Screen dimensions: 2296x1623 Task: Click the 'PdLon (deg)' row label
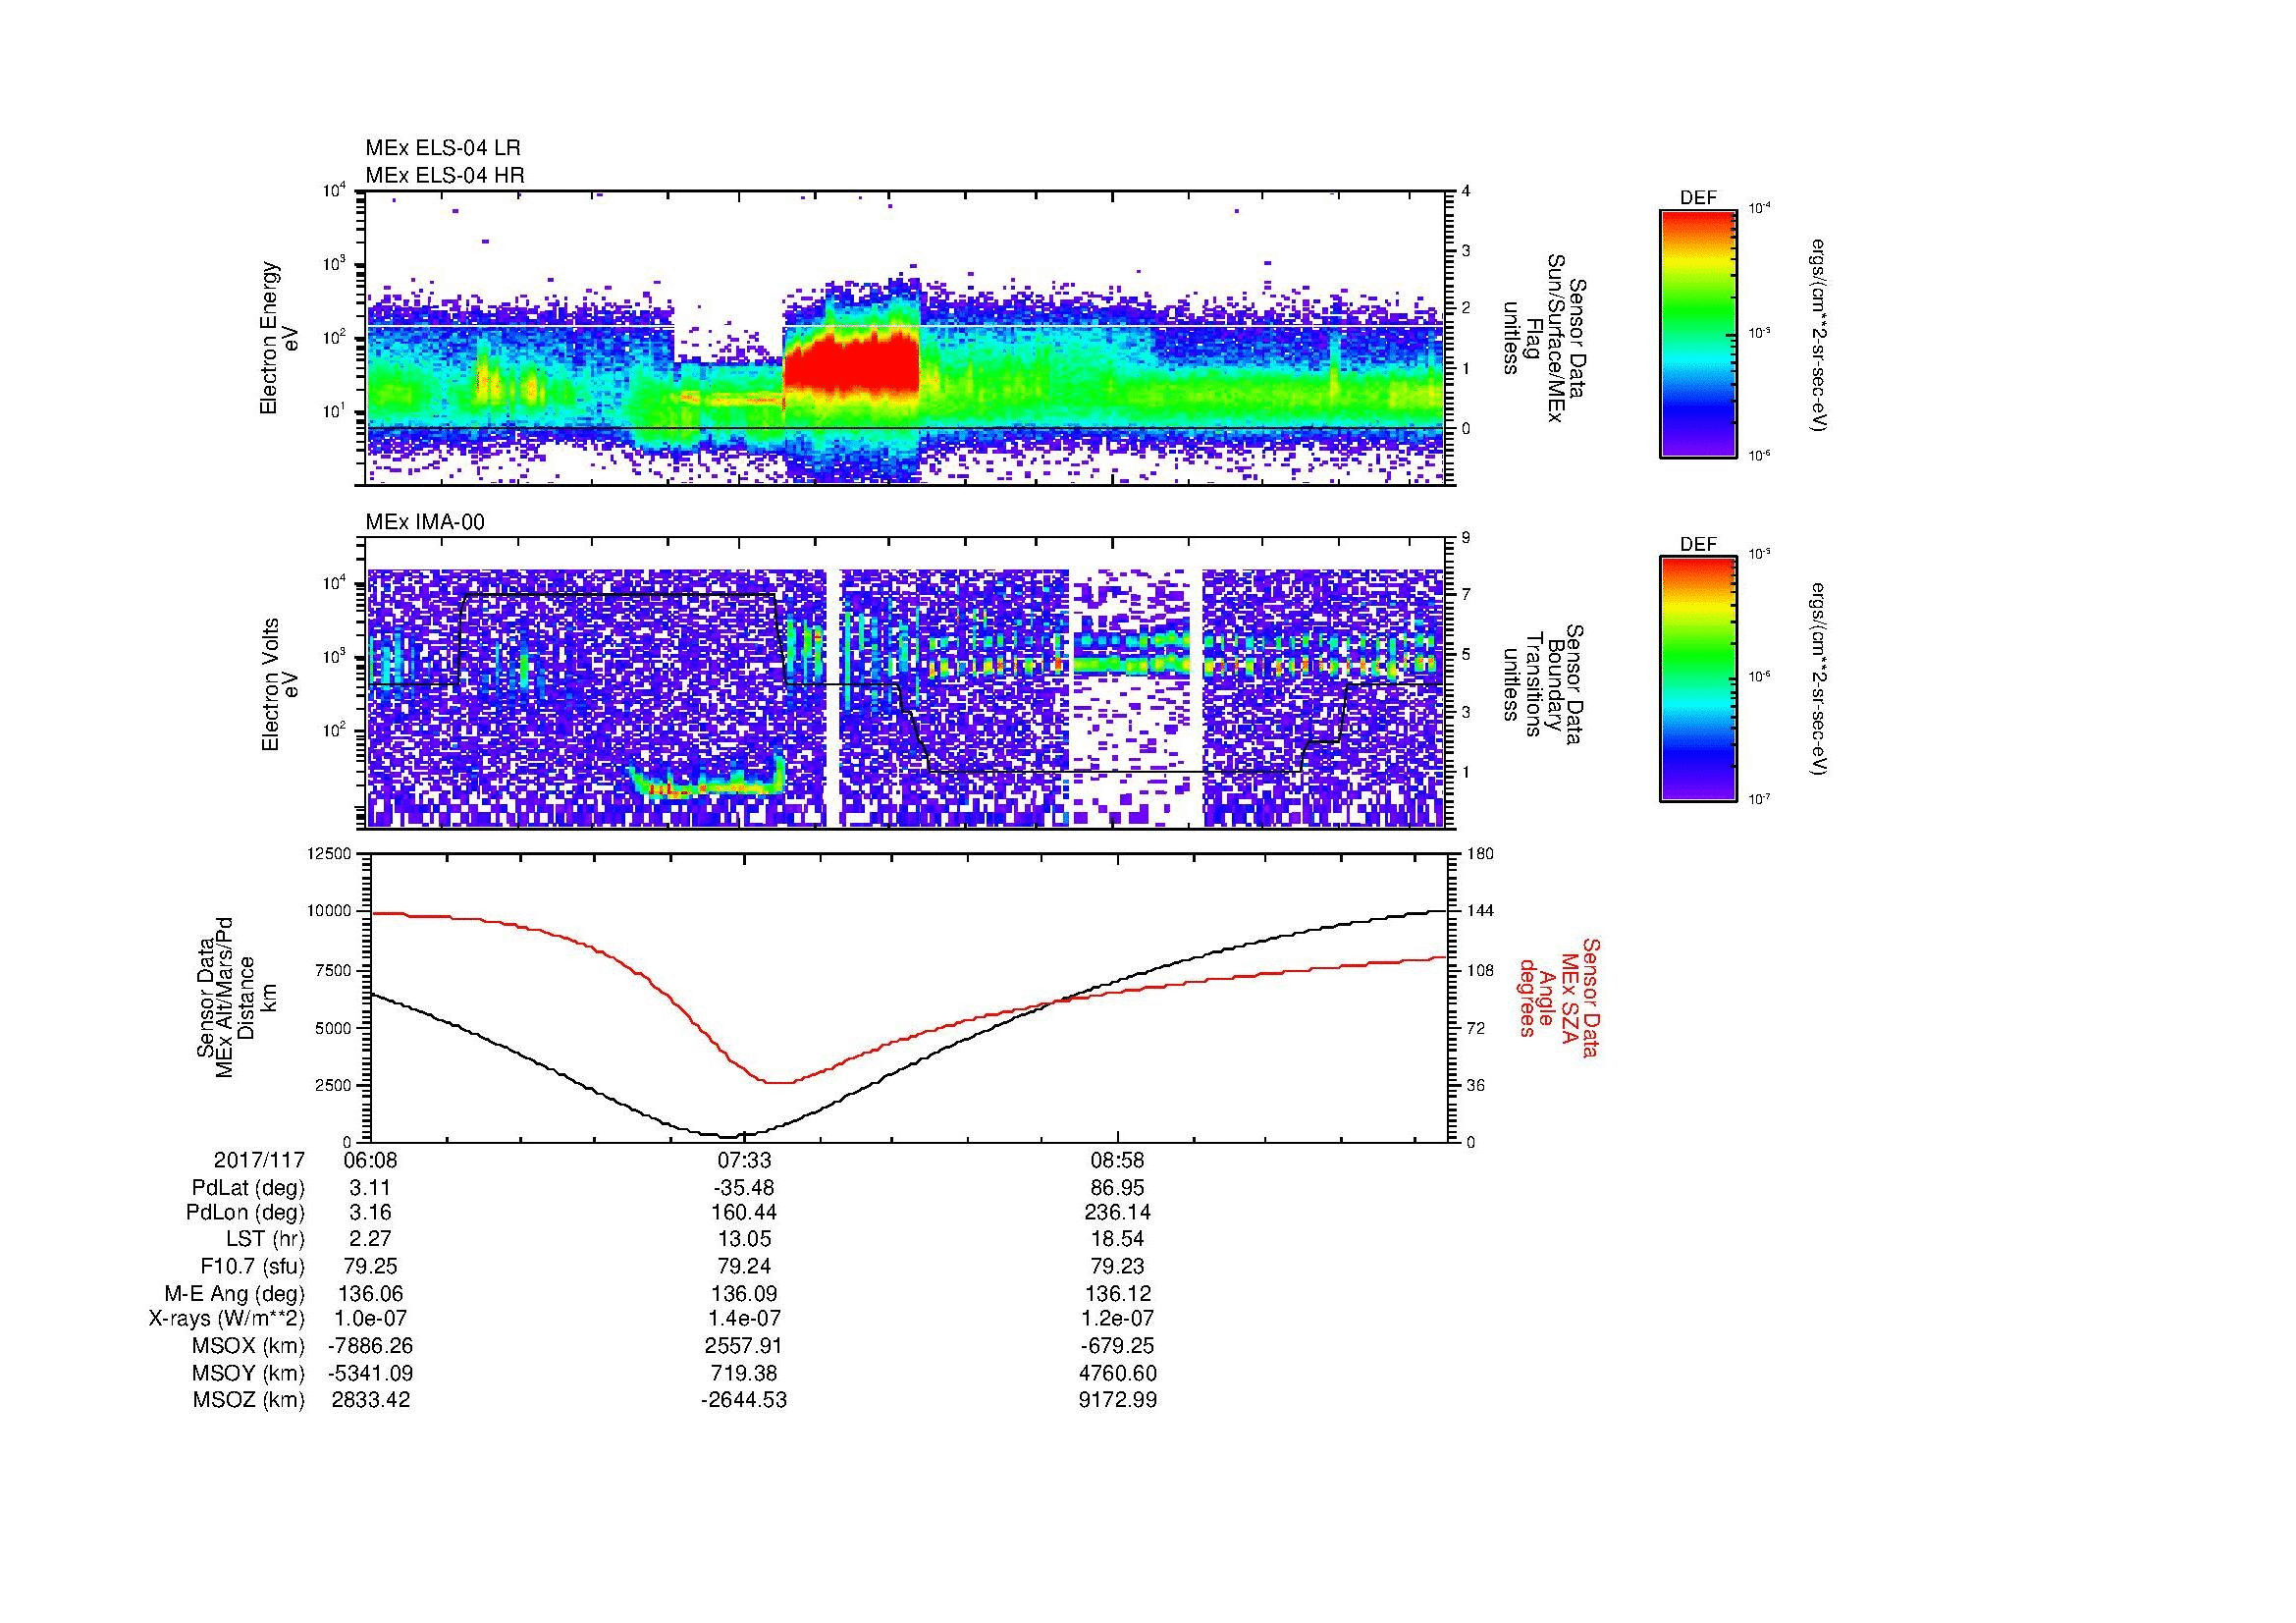pyautogui.click(x=245, y=1213)
